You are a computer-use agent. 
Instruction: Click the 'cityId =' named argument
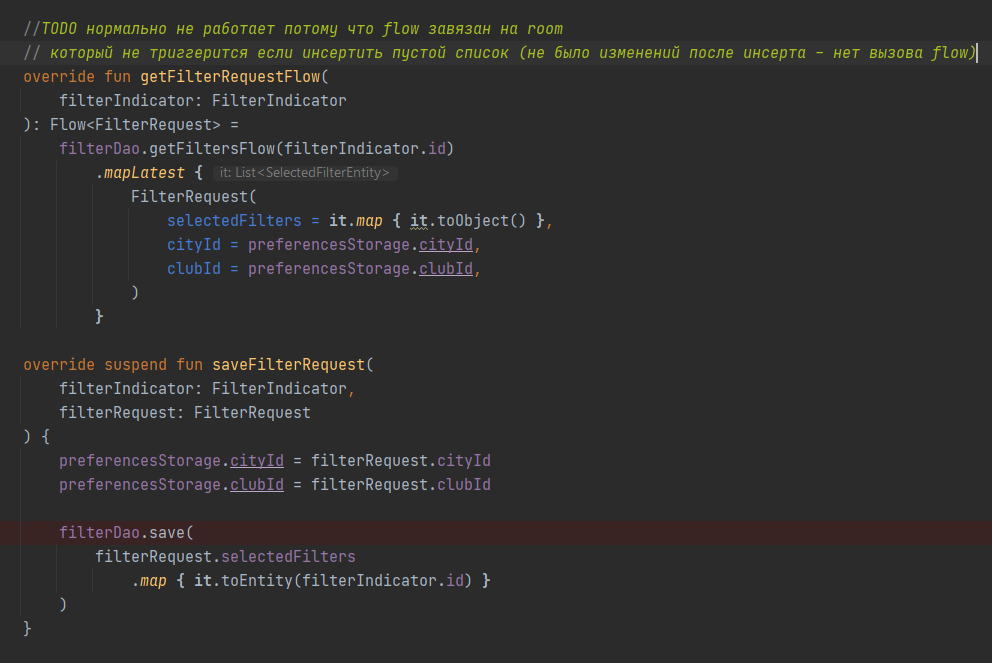pyautogui.click(x=202, y=245)
